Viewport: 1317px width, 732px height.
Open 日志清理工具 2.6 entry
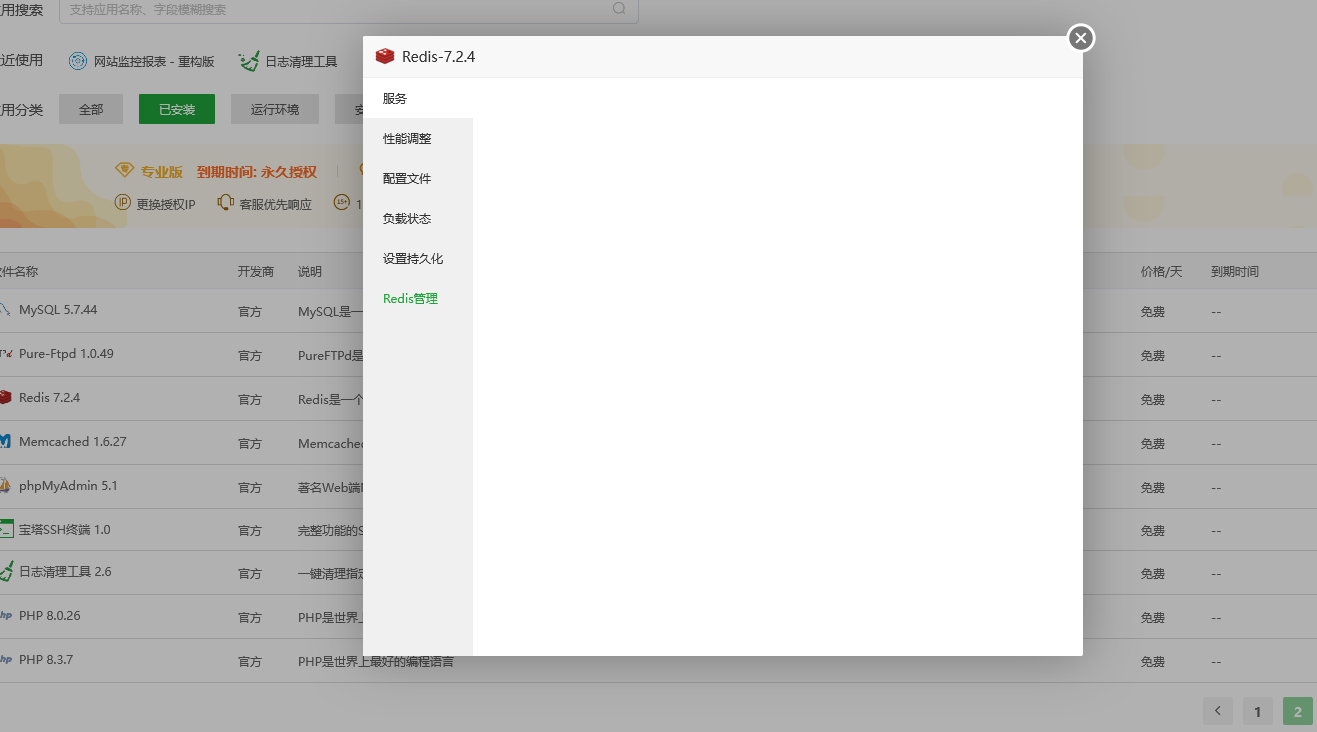pyautogui.click(x=65, y=572)
